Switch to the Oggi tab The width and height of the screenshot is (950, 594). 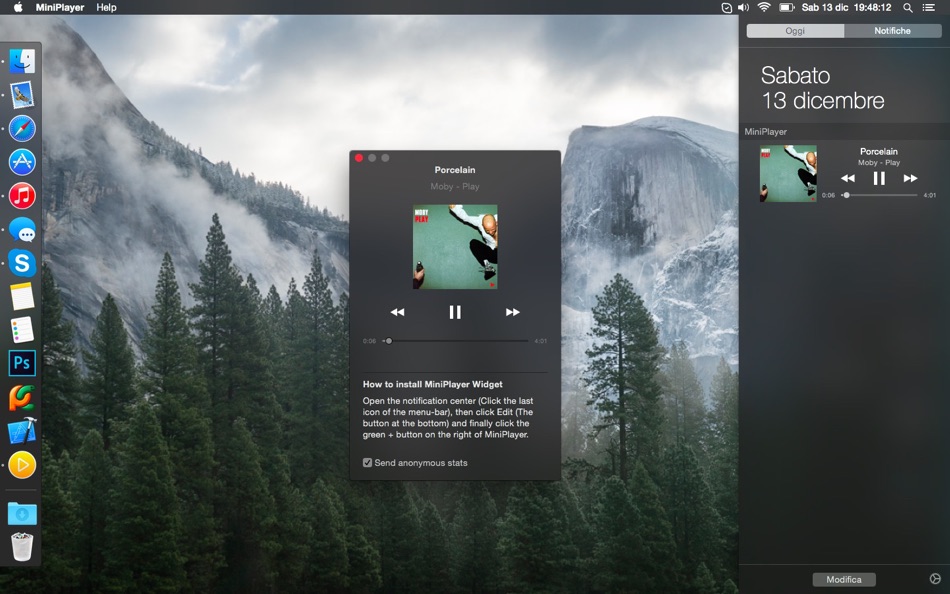pos(795,30)
